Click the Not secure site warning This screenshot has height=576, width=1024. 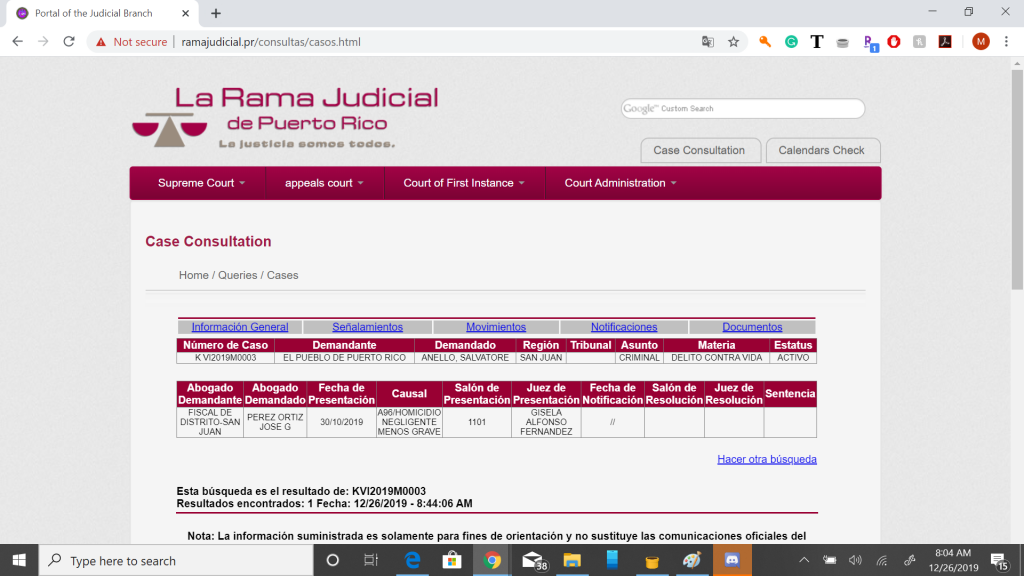(131, 42)
